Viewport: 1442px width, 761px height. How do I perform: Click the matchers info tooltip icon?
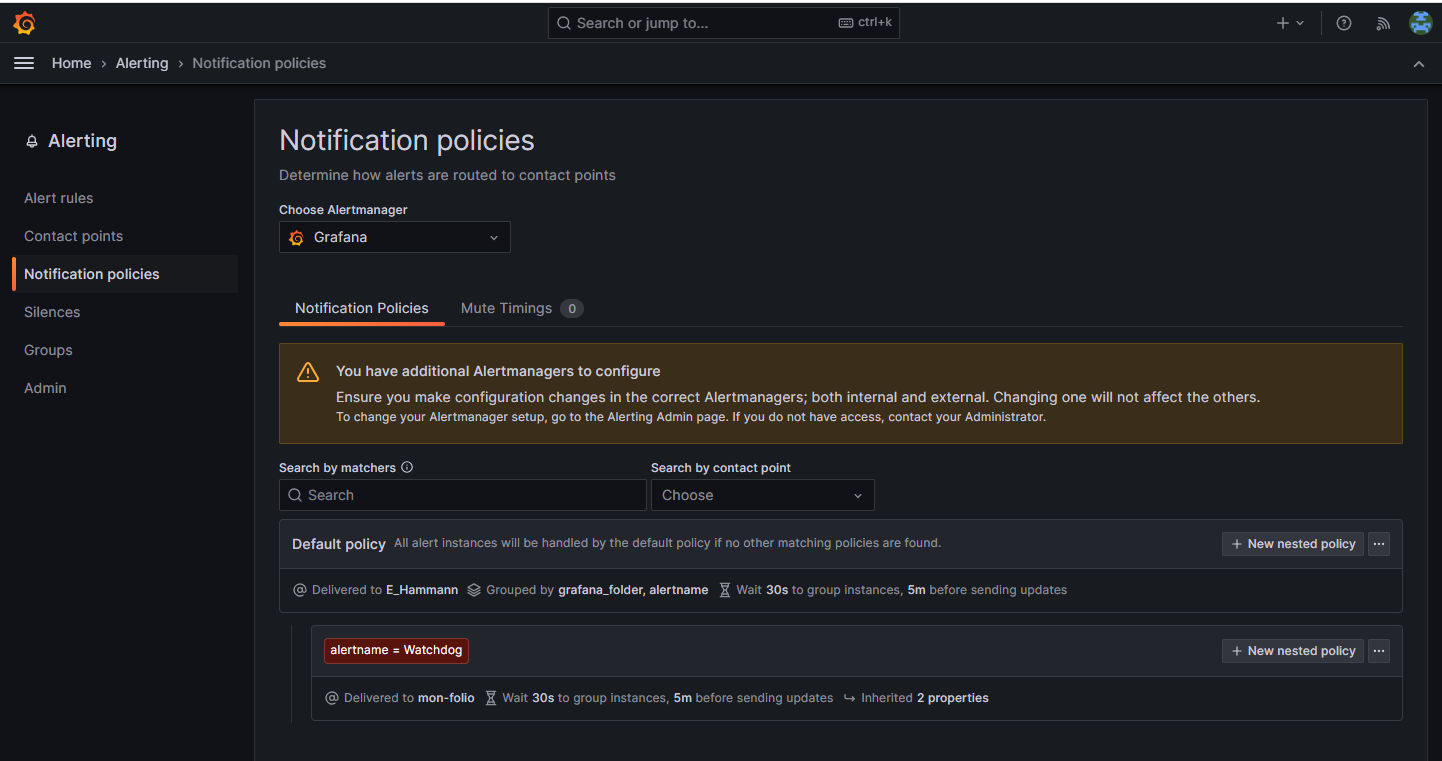coord(407,466)
